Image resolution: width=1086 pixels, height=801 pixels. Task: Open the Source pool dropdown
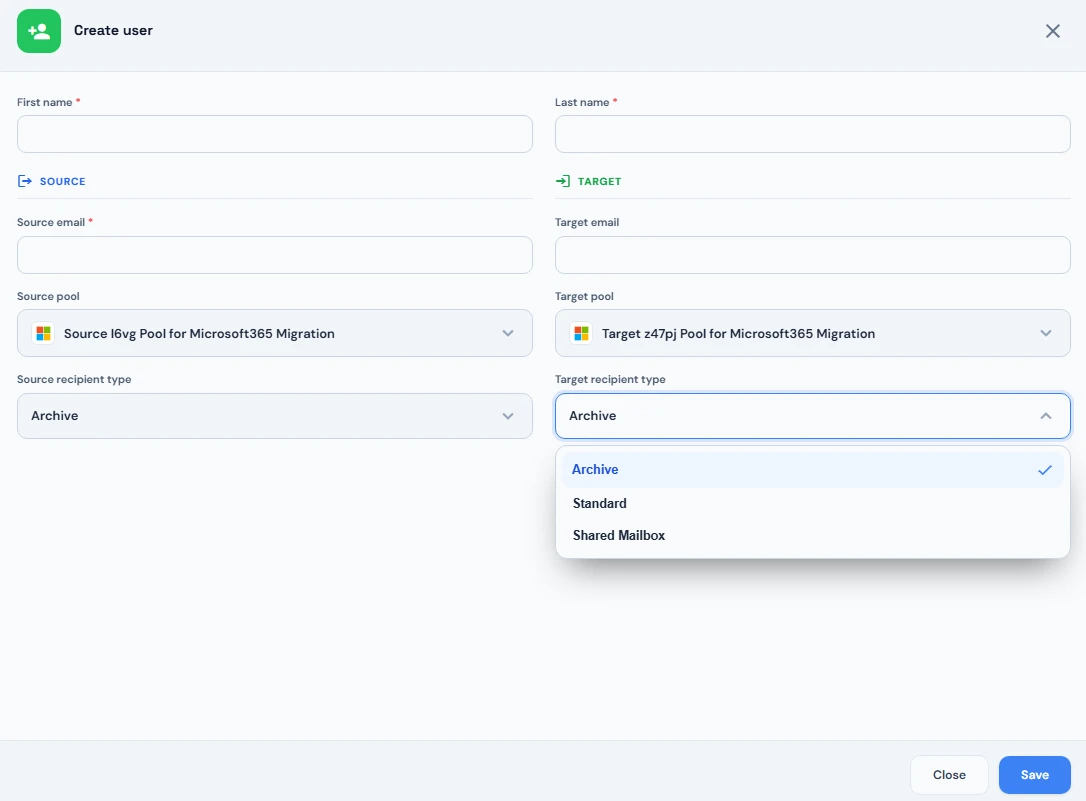275,334
